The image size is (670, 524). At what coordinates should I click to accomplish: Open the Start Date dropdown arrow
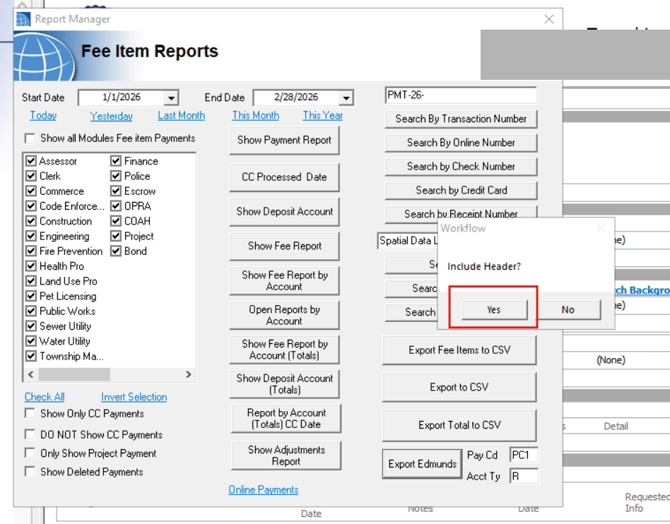[171, 98]
